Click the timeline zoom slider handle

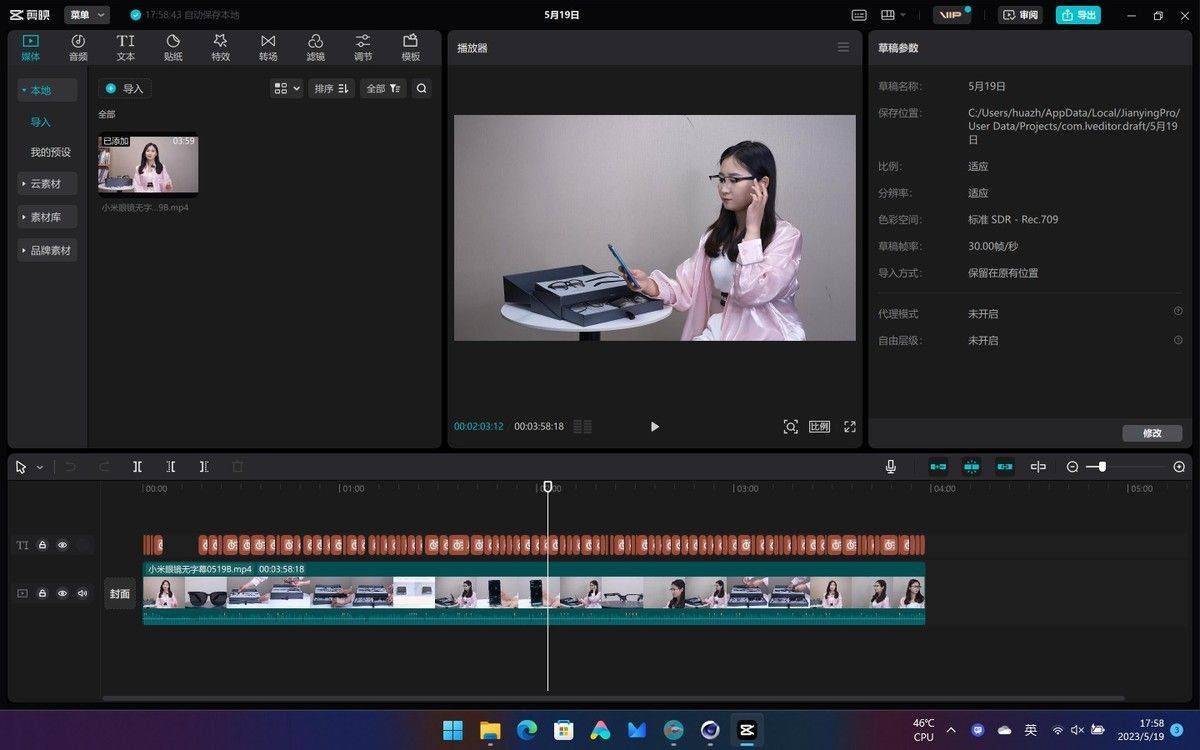tap(1102, 467)
